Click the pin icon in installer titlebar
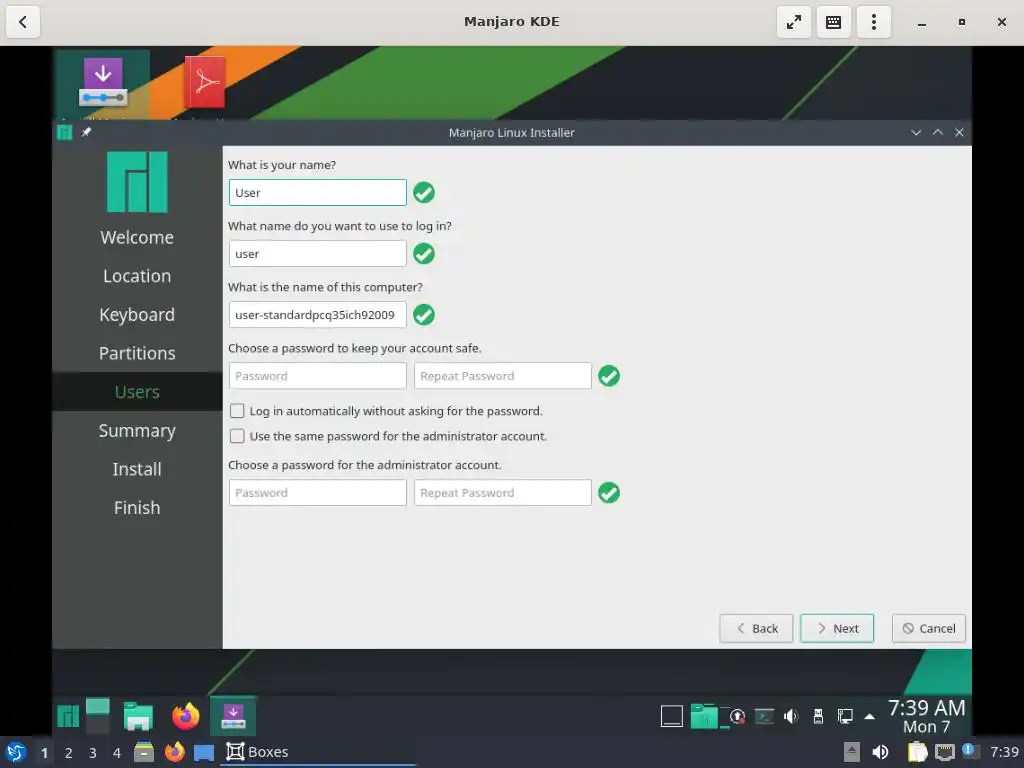This screenshot has width=1024, height=768. click(86, 133)
